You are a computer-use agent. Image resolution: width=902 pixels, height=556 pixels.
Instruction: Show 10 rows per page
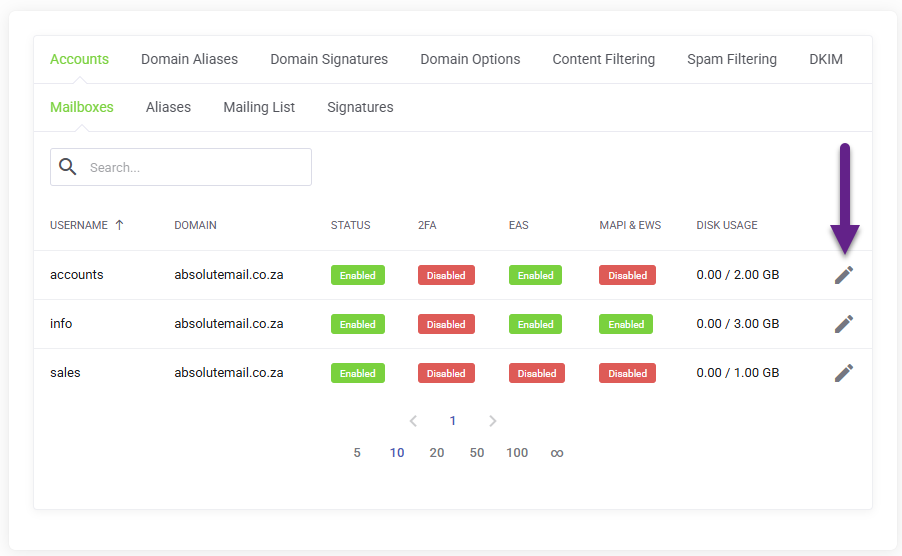click(397, 453)
